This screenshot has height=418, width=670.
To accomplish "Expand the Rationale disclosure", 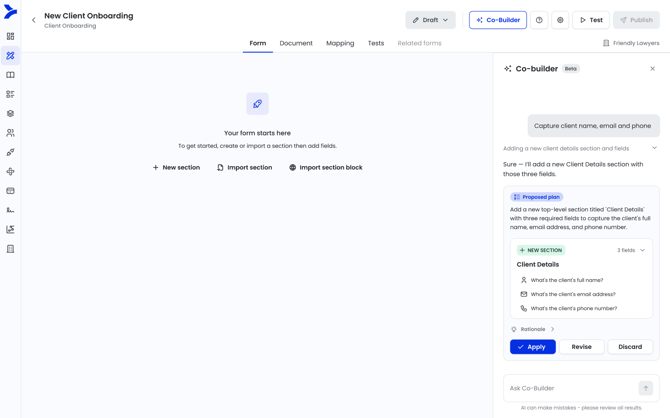I will pos(533,329).
